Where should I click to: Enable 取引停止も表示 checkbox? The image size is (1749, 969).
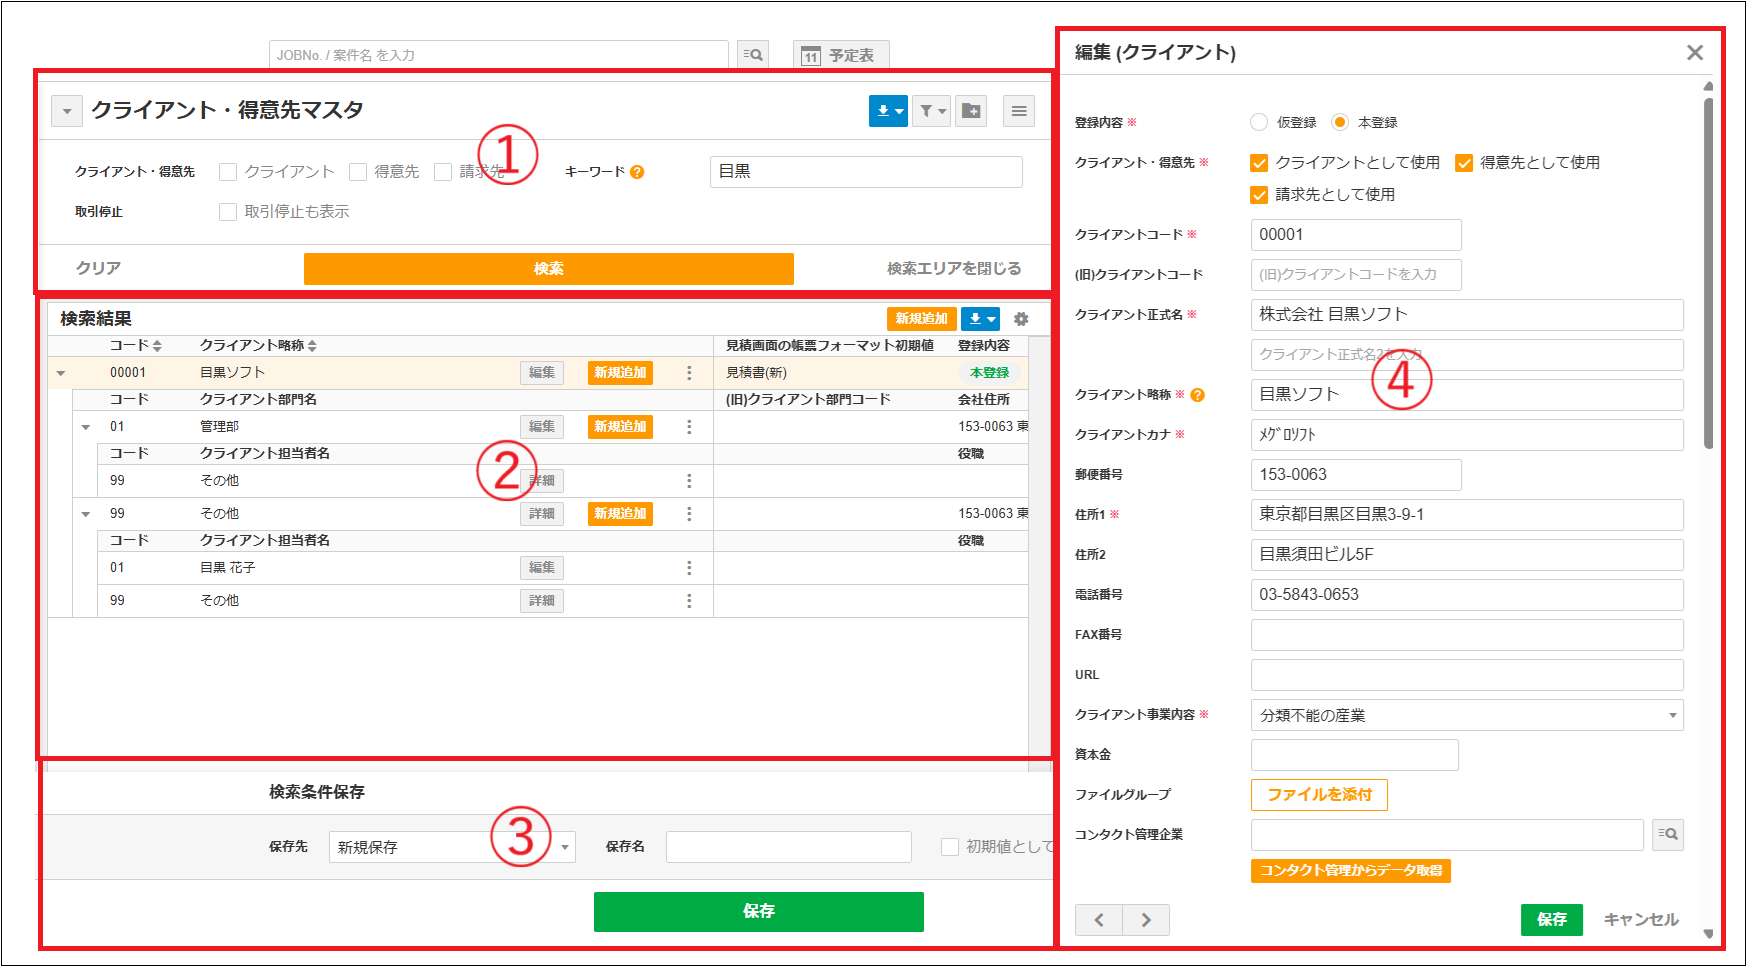pyautogui.click(x=228, y=212)
